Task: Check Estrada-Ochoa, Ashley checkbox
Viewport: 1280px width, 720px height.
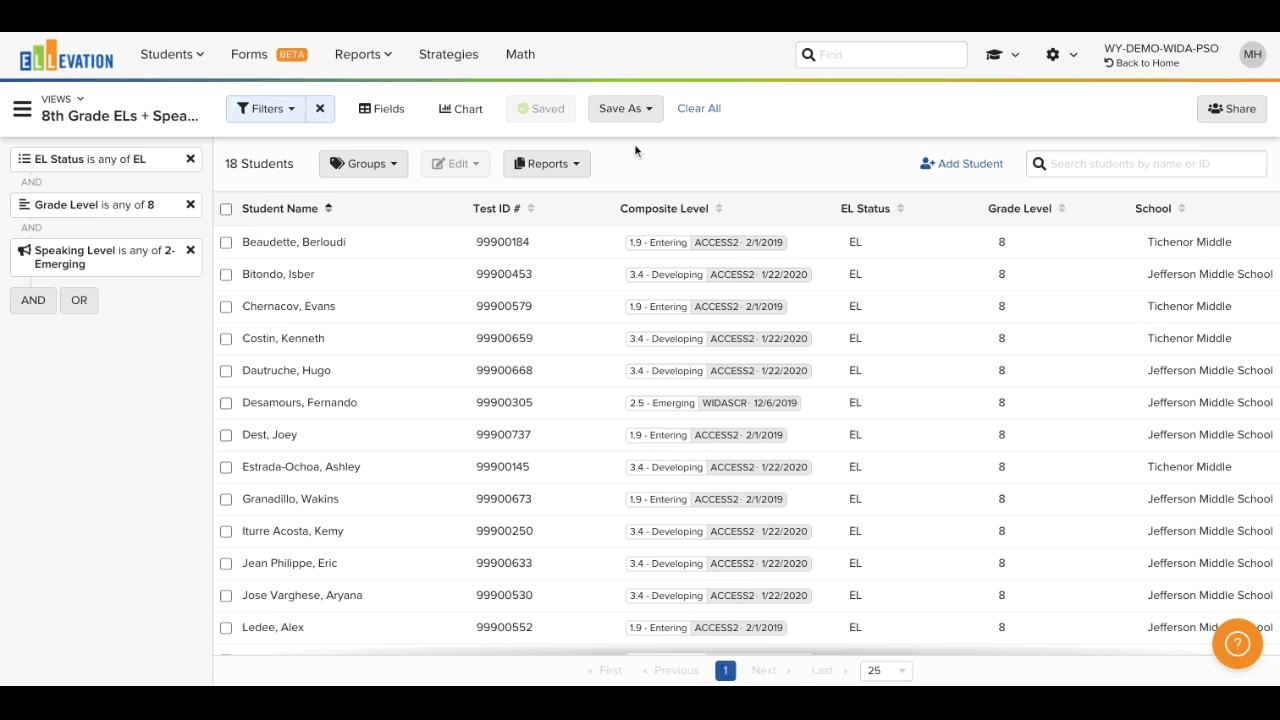Action: 226,467
